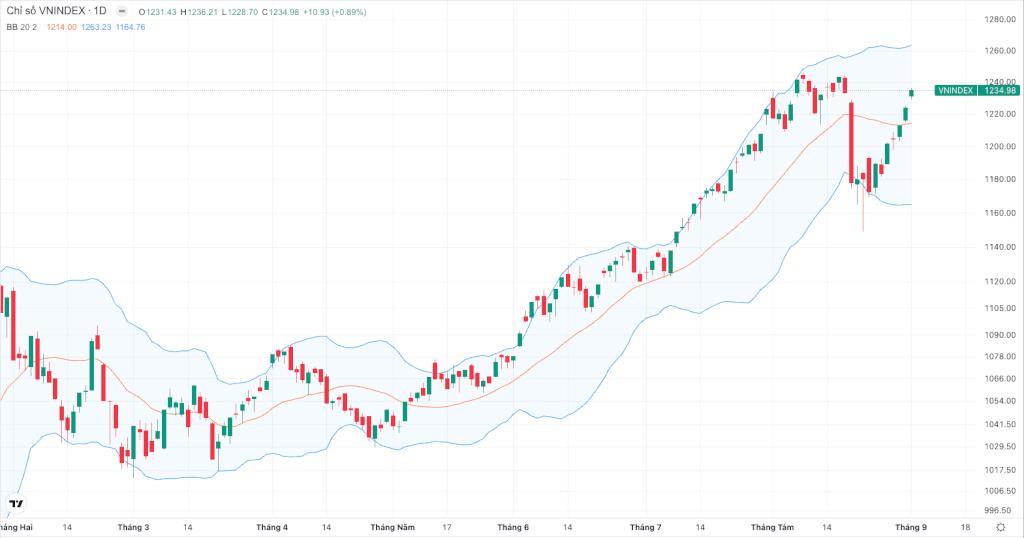Click the 1006.50 price axis label
This screenshot has width=1024, height=538.
pos(1000,491)
